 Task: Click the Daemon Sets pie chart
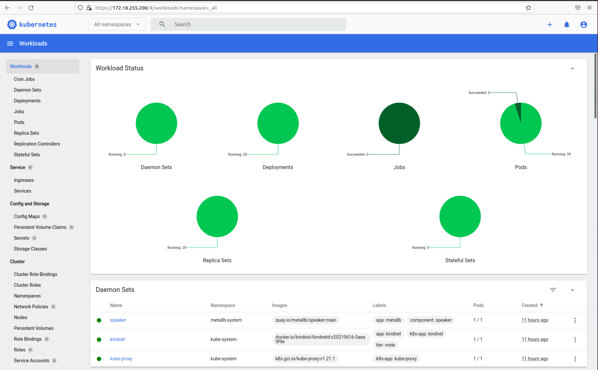pos(156,123)
